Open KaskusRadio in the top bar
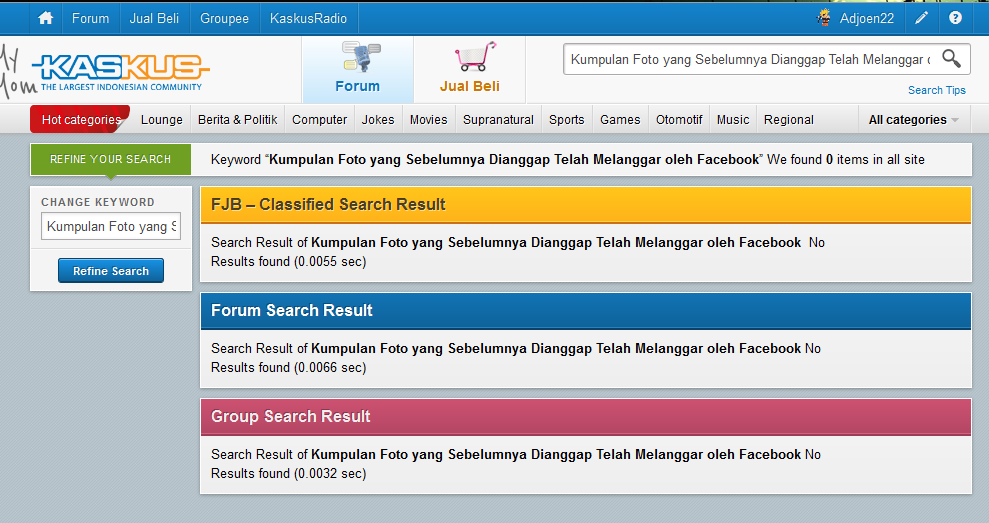 coord(308,18)
